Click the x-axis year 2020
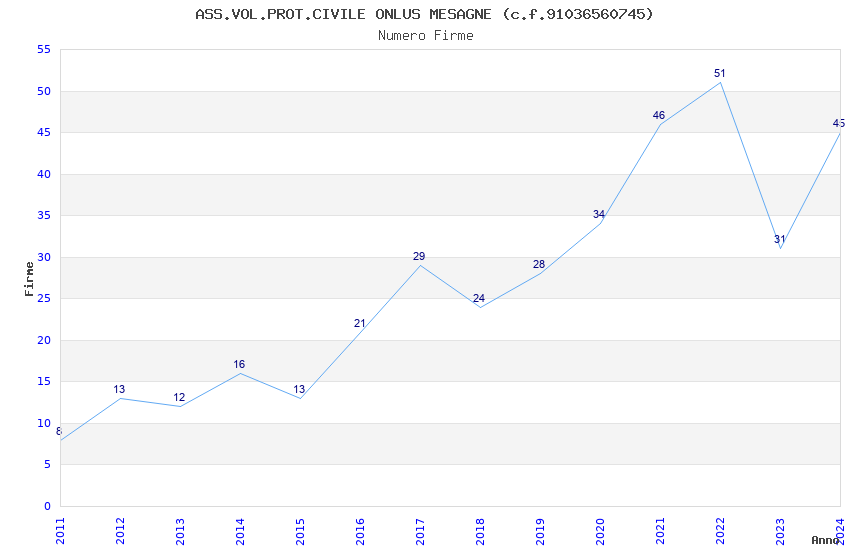The height and width of the screenshot is (550, 850). click(600, 531)
